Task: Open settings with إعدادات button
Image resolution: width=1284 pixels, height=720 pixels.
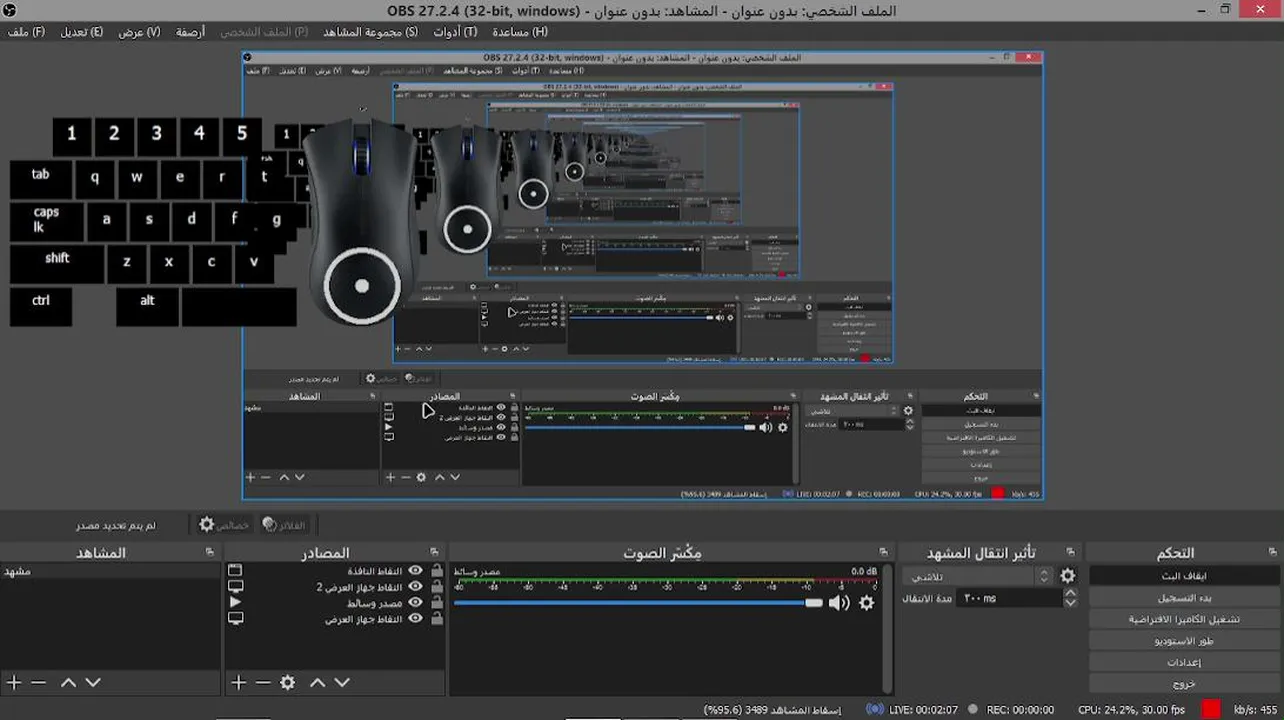Action: (1184, 662)
